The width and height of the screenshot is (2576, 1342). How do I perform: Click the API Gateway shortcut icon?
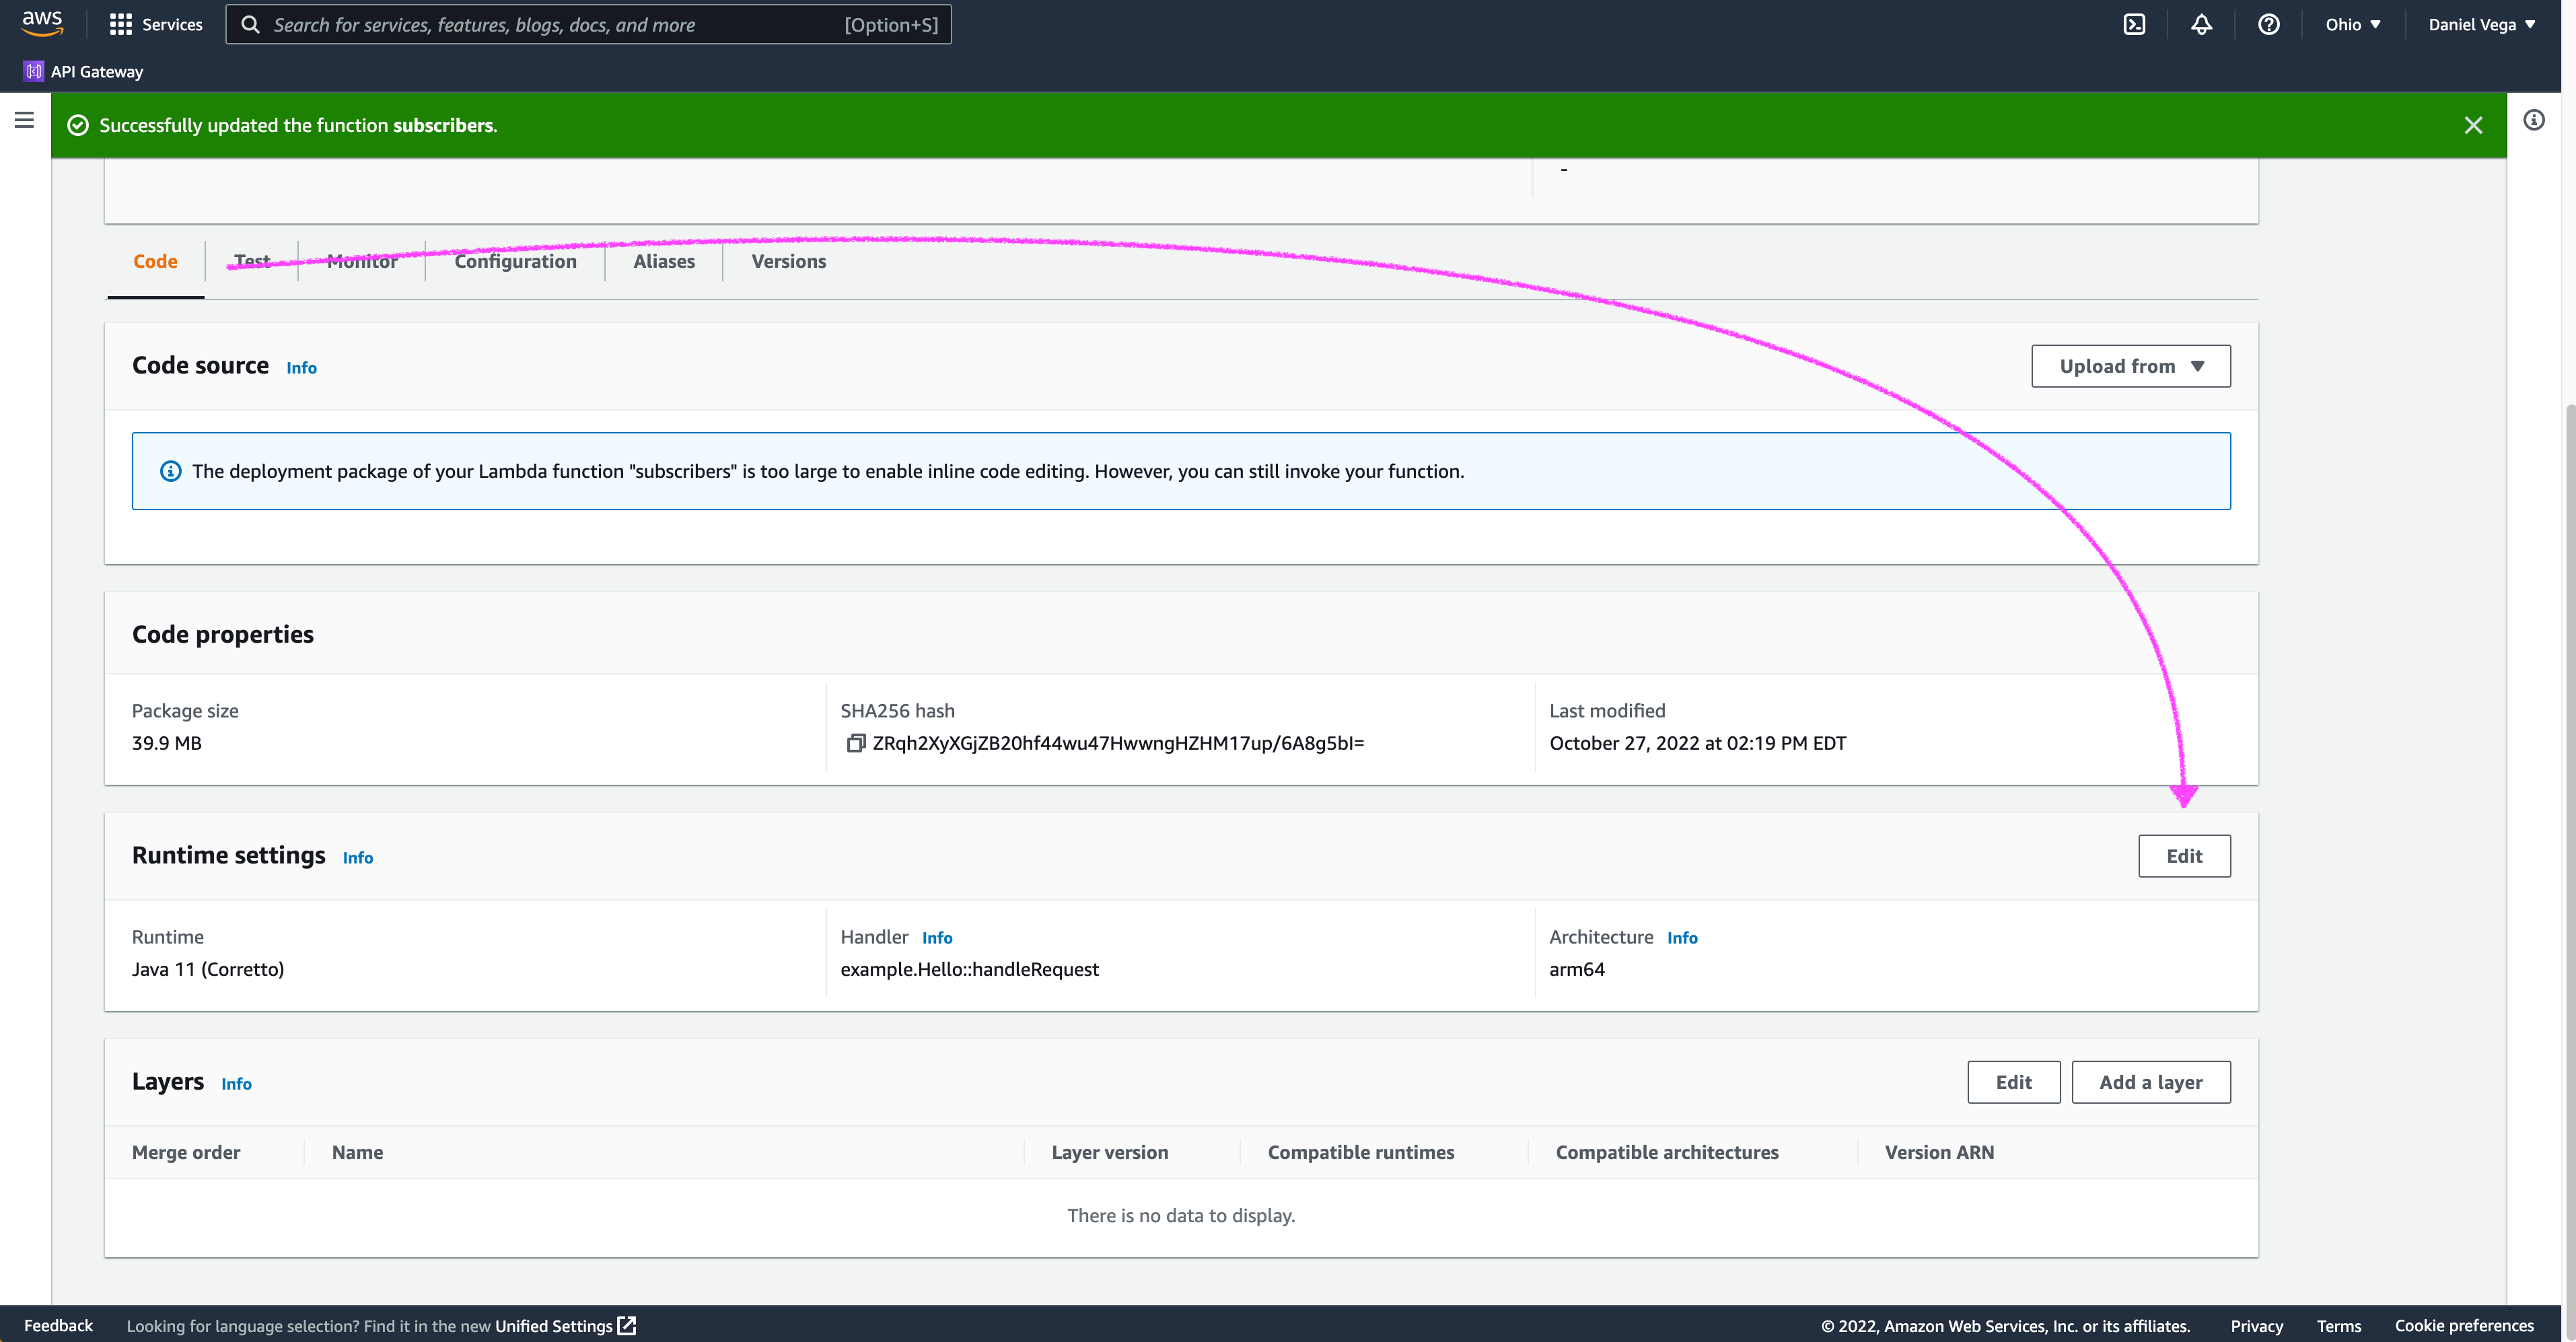pyautogui.click(x=34, y=71)
